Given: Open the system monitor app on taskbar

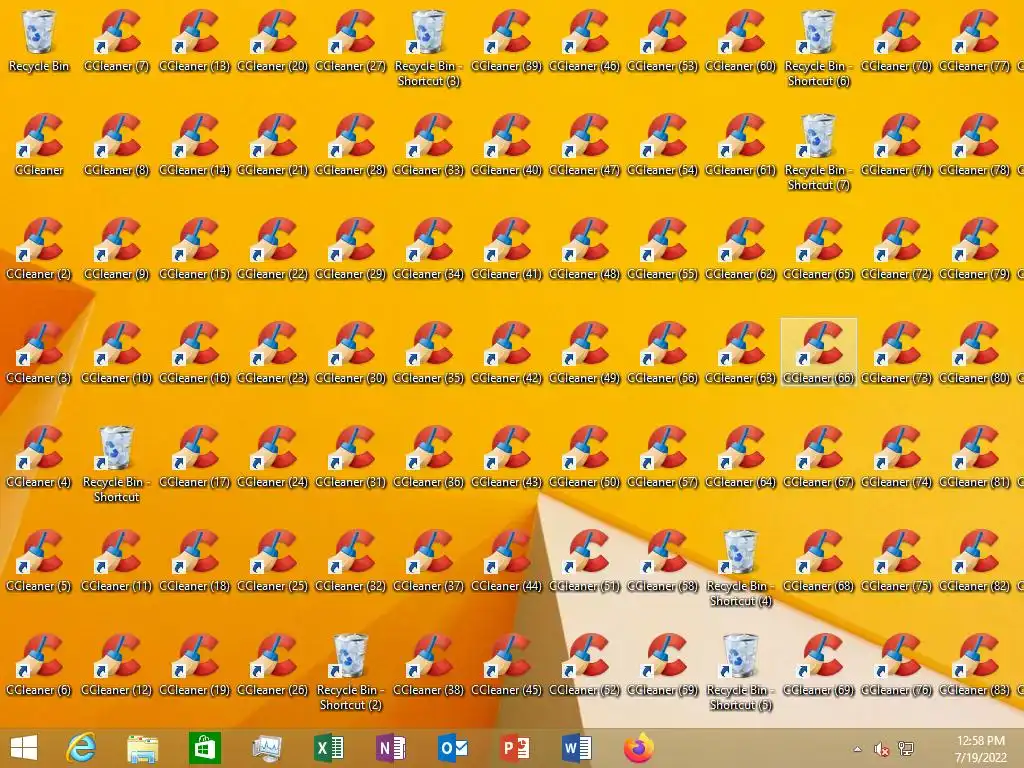Looking at the screenshot, I should pos(266,748).
